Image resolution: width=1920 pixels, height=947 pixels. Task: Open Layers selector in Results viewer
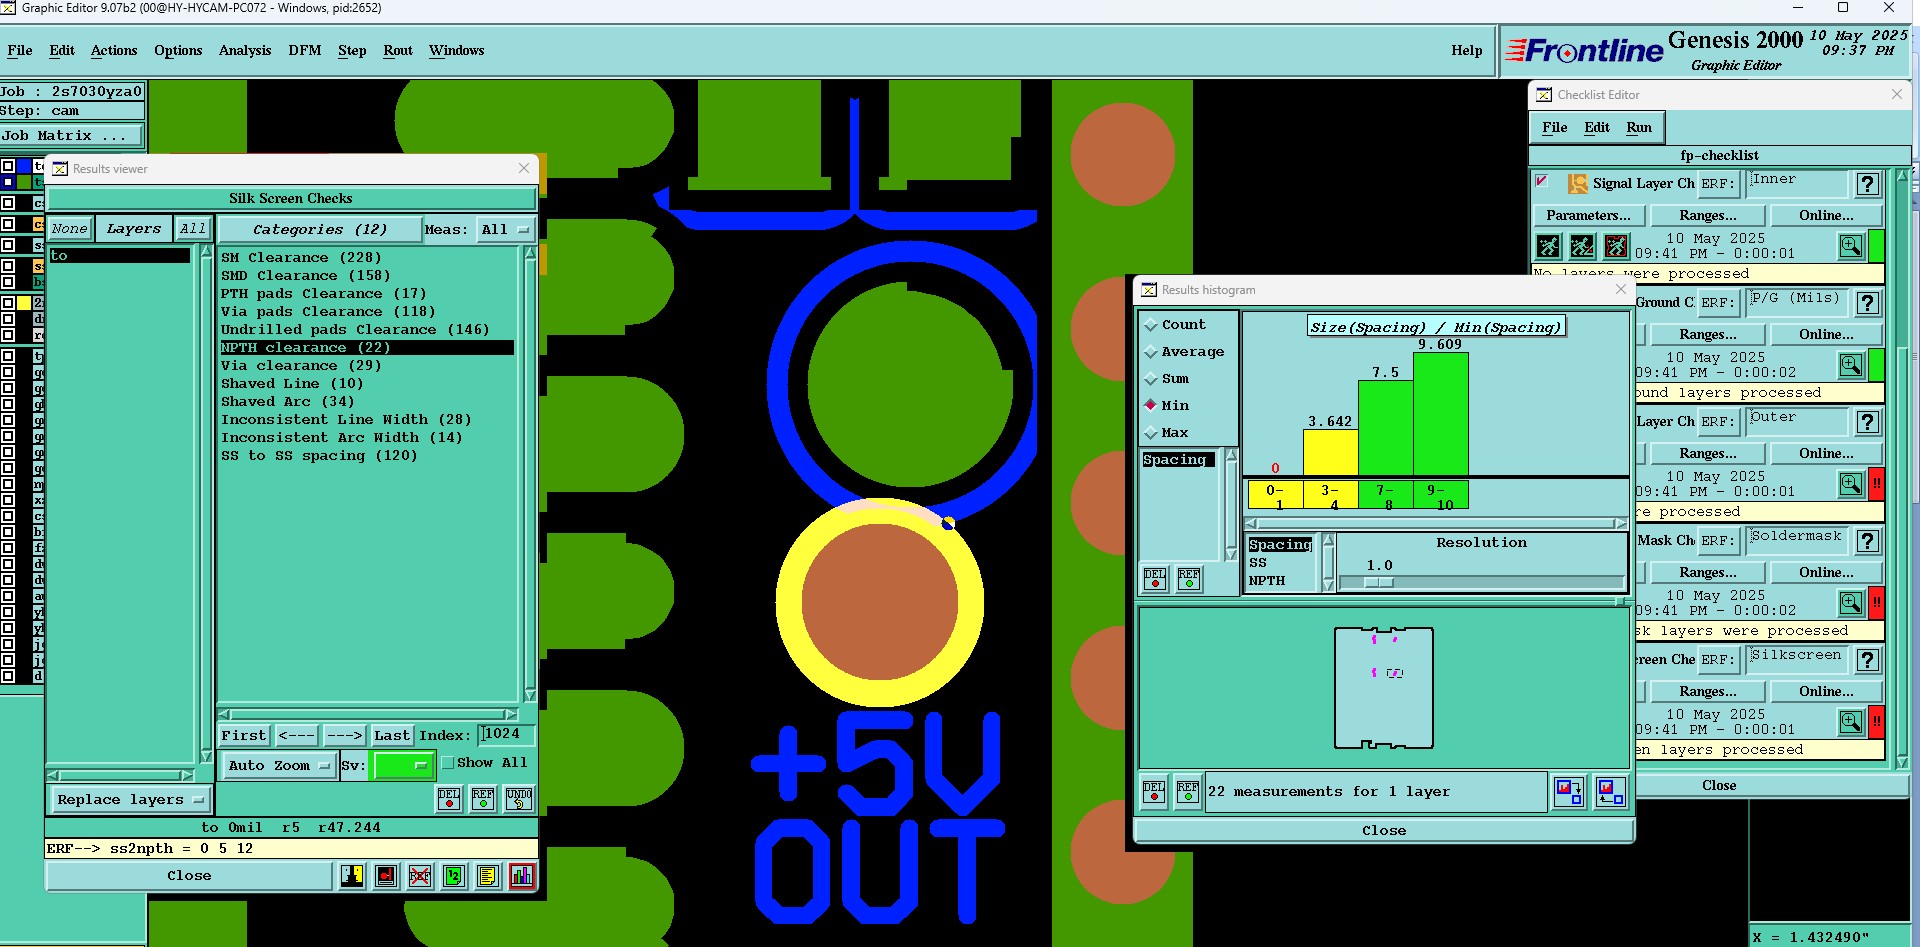point(134,229)
